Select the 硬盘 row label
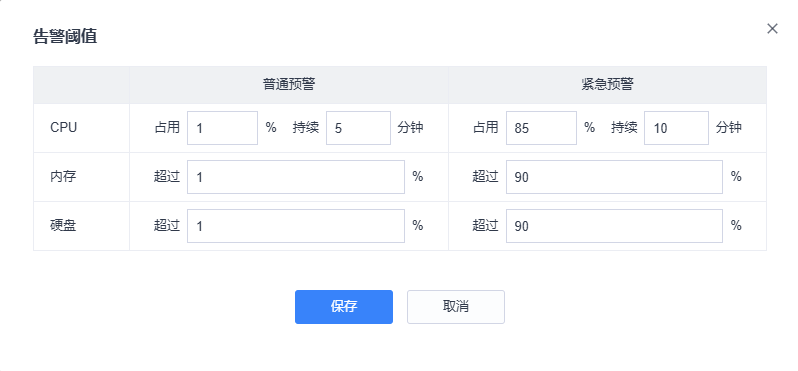Image resolution: width=798 pixels, height=371 pixels. (x=63, y=226)
